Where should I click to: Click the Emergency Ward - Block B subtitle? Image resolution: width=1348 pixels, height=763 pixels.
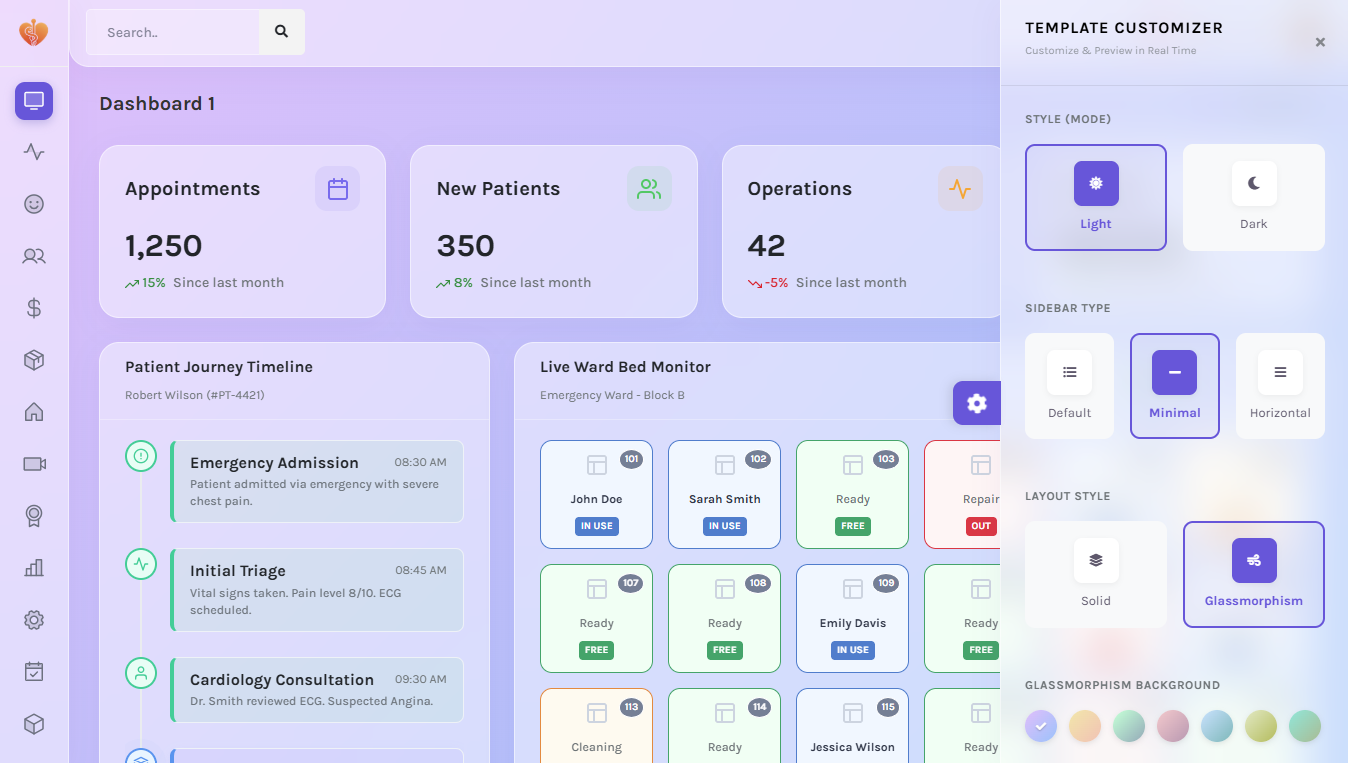click(612, 395)
